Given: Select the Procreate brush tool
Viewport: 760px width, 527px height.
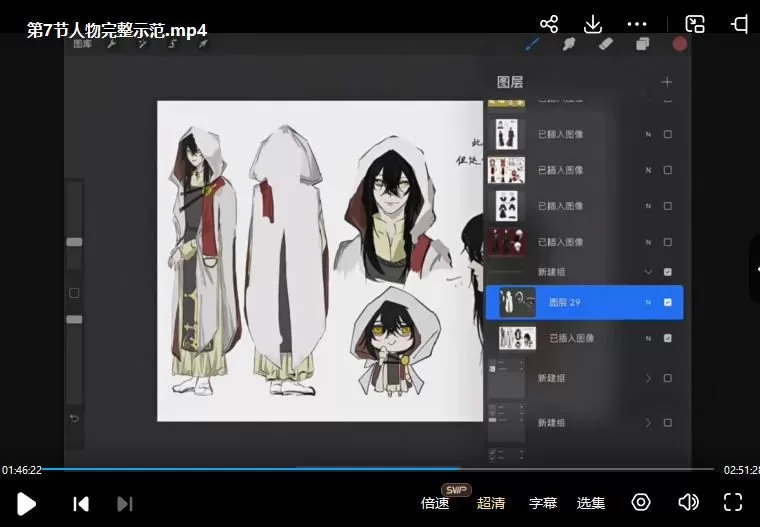Looking at the screenshot, I should (x=533, y=44).
